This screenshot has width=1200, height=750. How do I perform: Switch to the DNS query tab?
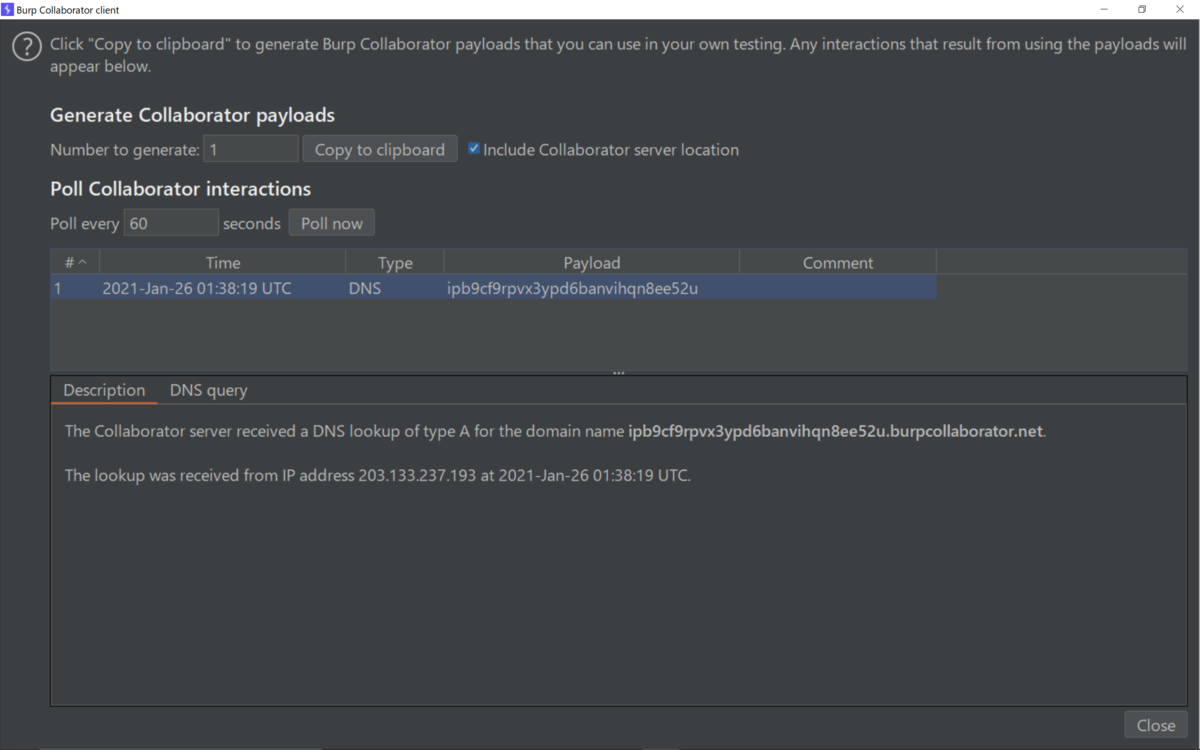tap(208, 390)
